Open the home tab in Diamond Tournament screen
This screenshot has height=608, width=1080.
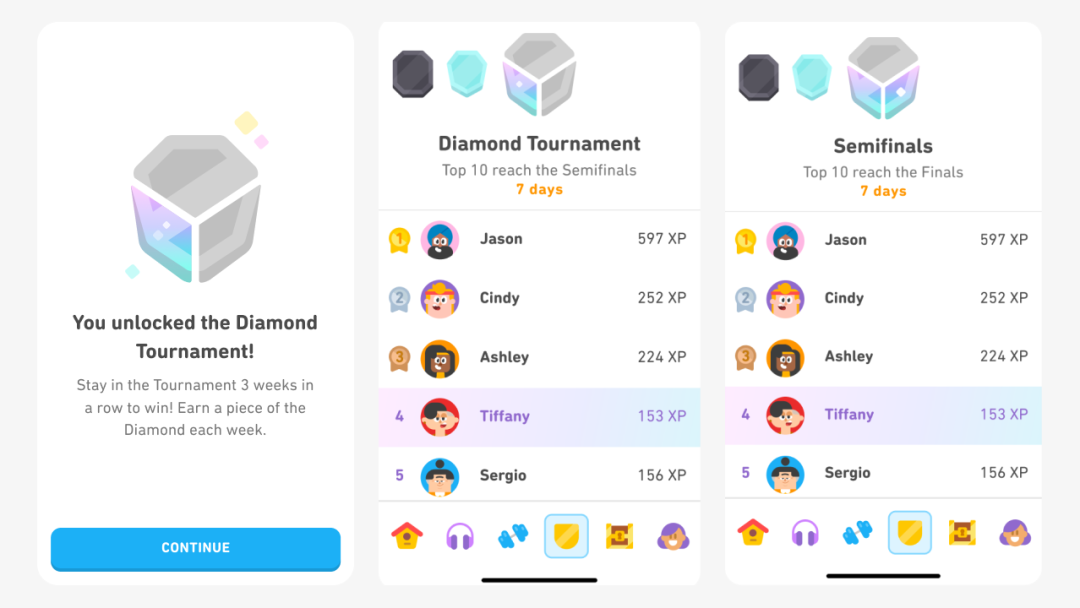point(407,536)
